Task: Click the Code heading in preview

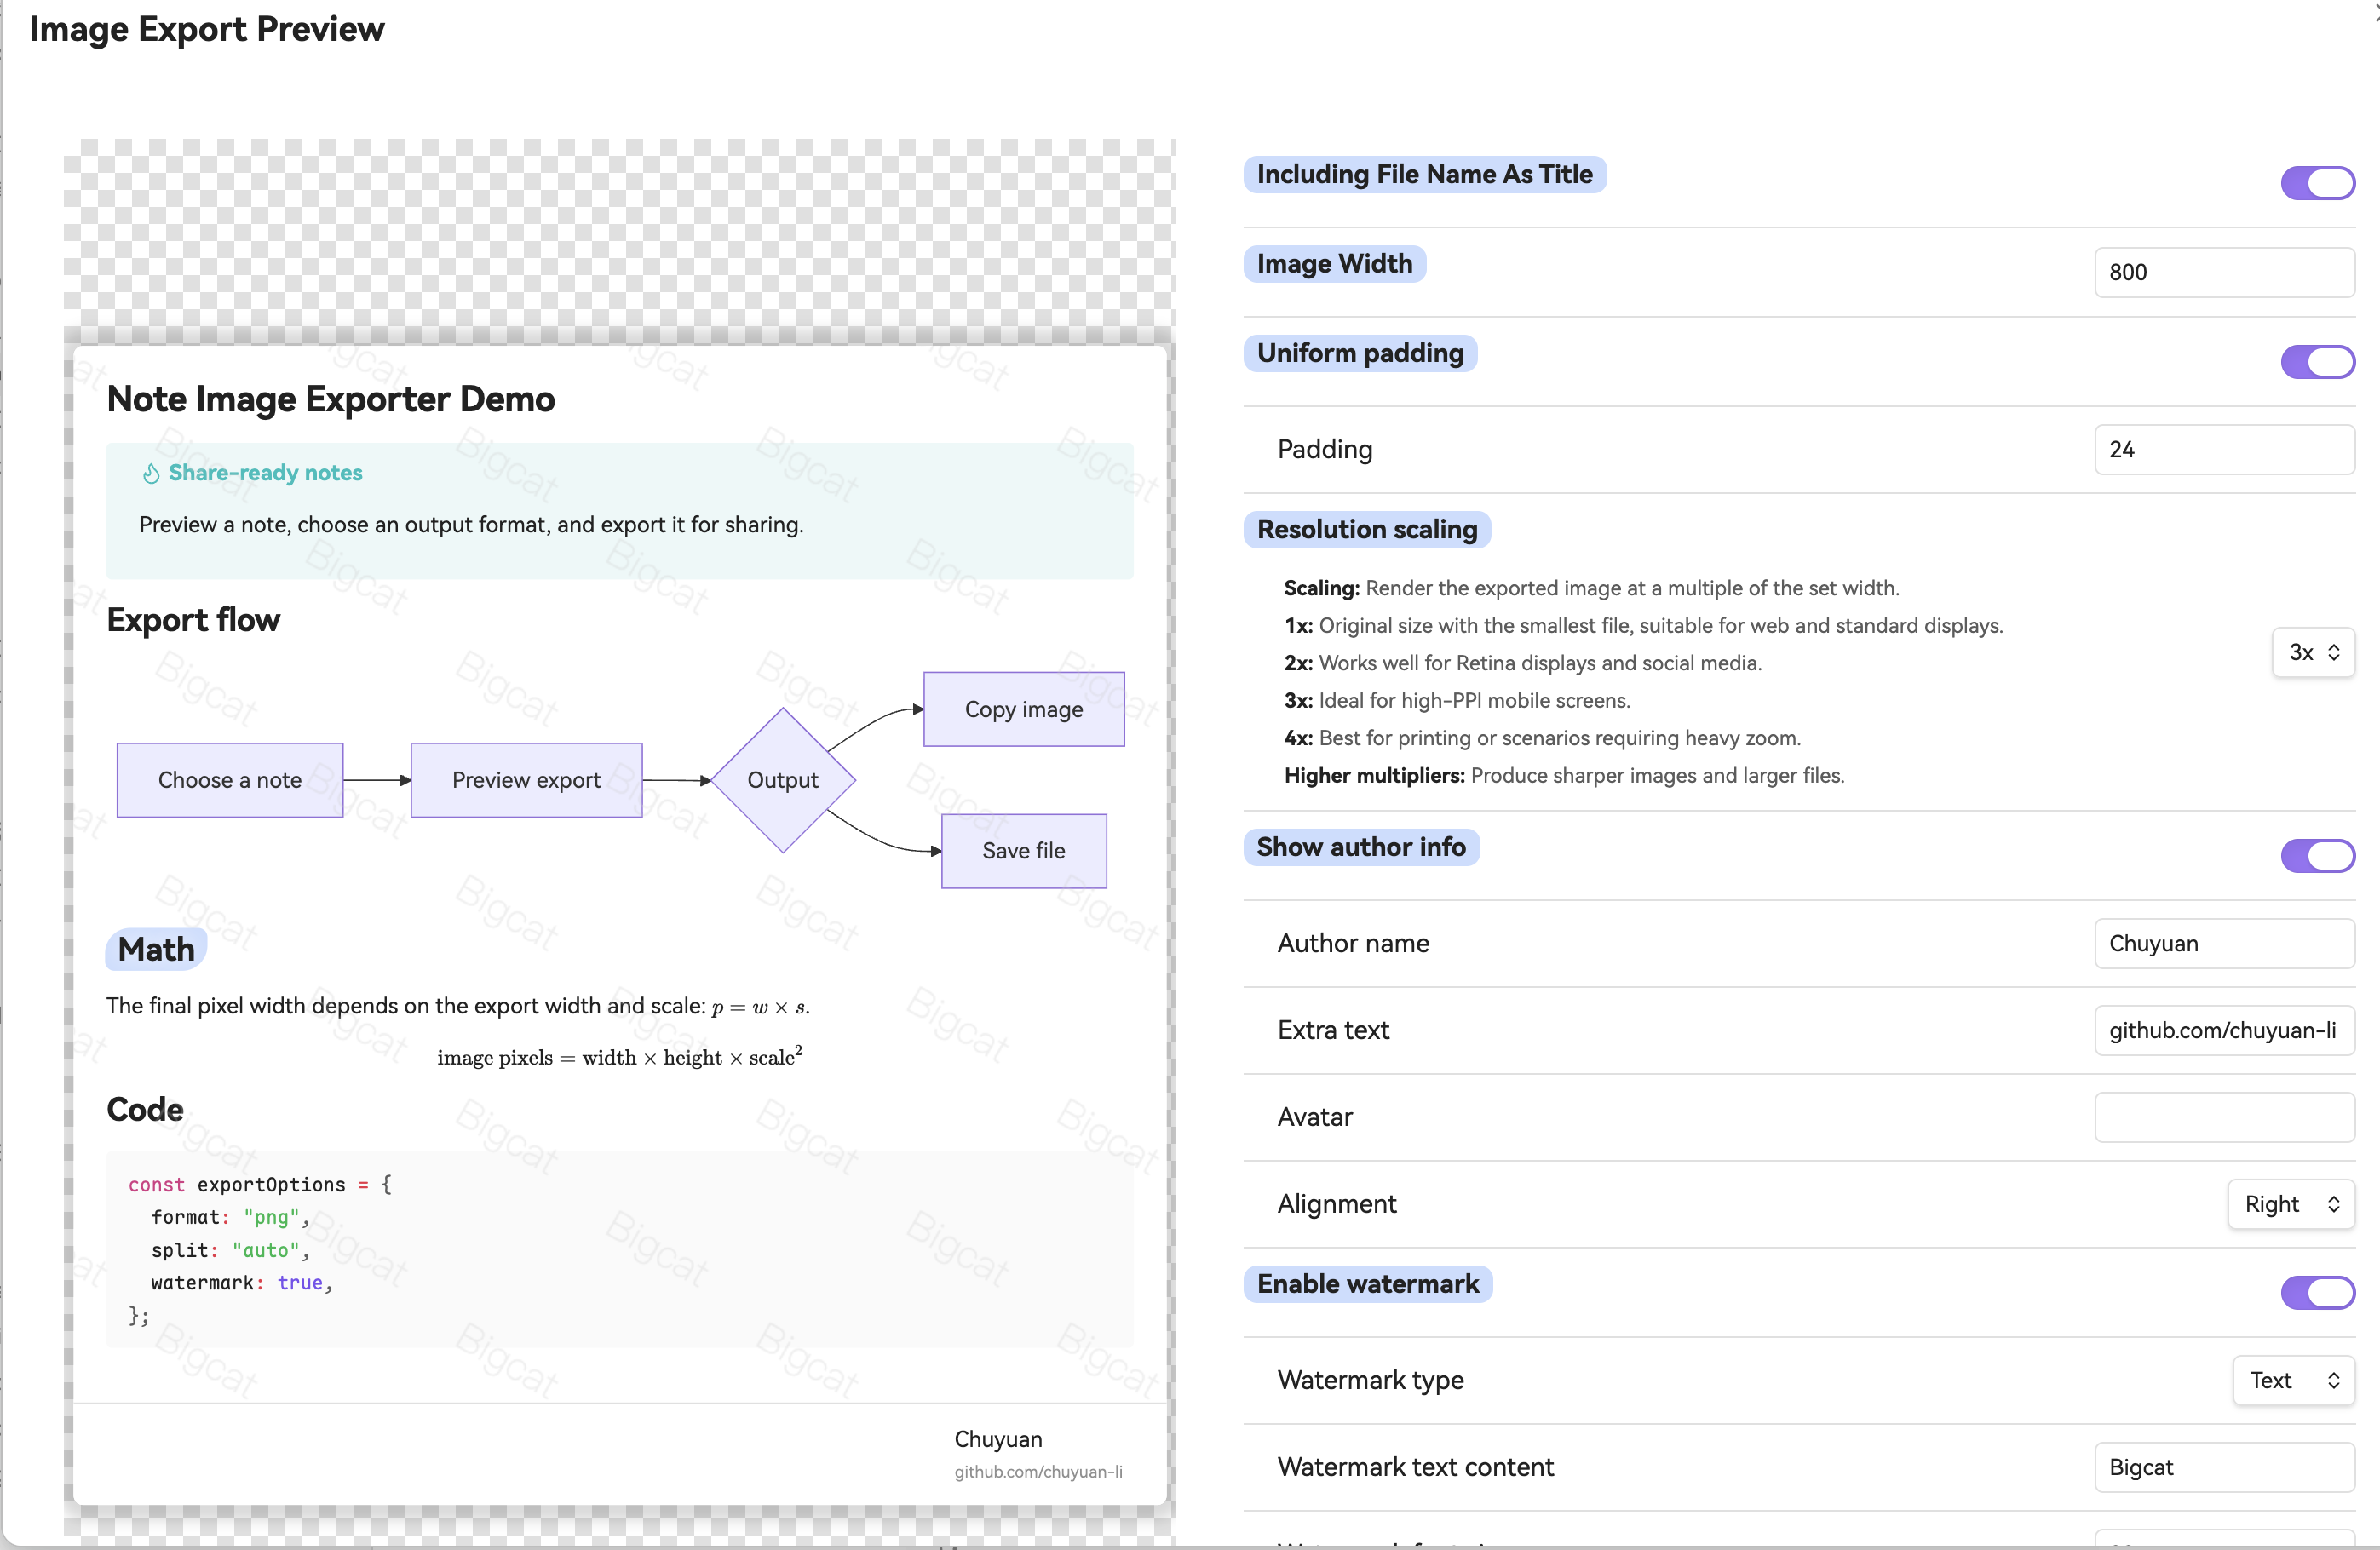Action: [145, 1109]
